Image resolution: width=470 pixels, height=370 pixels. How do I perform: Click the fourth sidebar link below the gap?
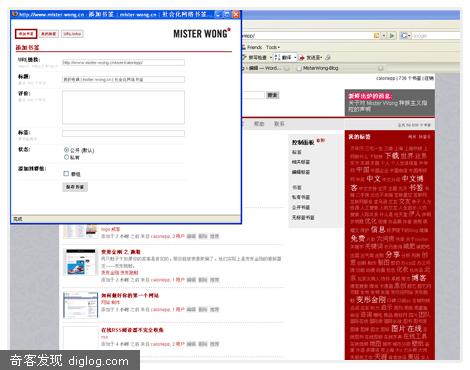[x=297, y=187]
